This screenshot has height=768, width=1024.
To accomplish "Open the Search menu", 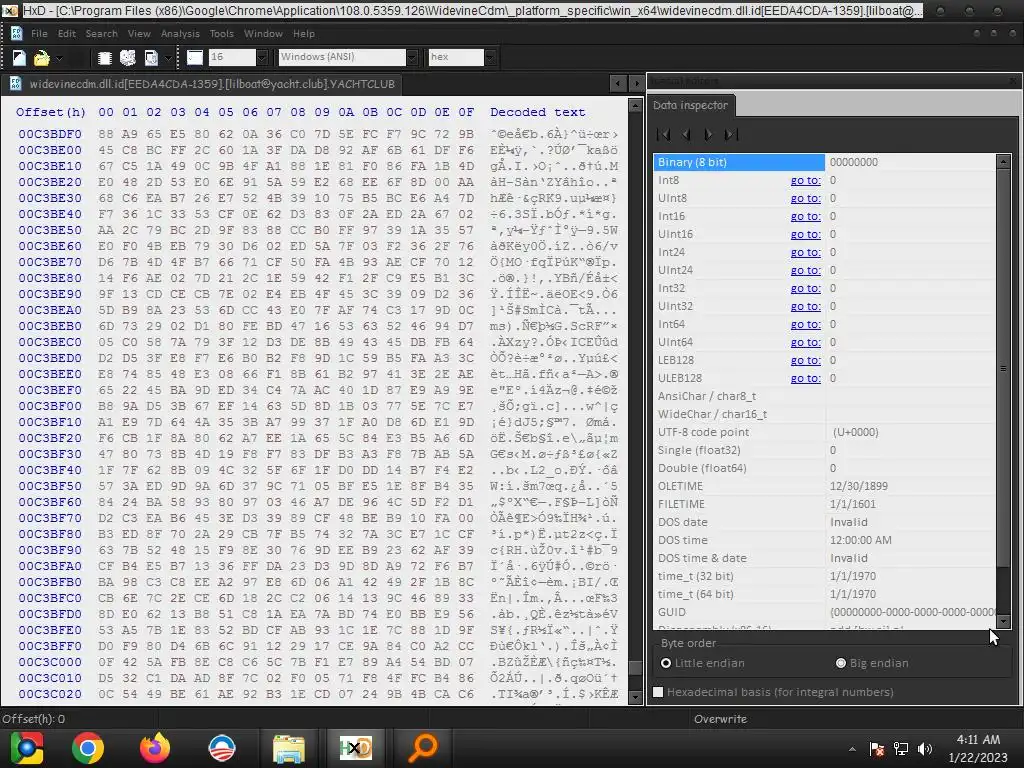I will pyautogui.click(x=101, y=33).
